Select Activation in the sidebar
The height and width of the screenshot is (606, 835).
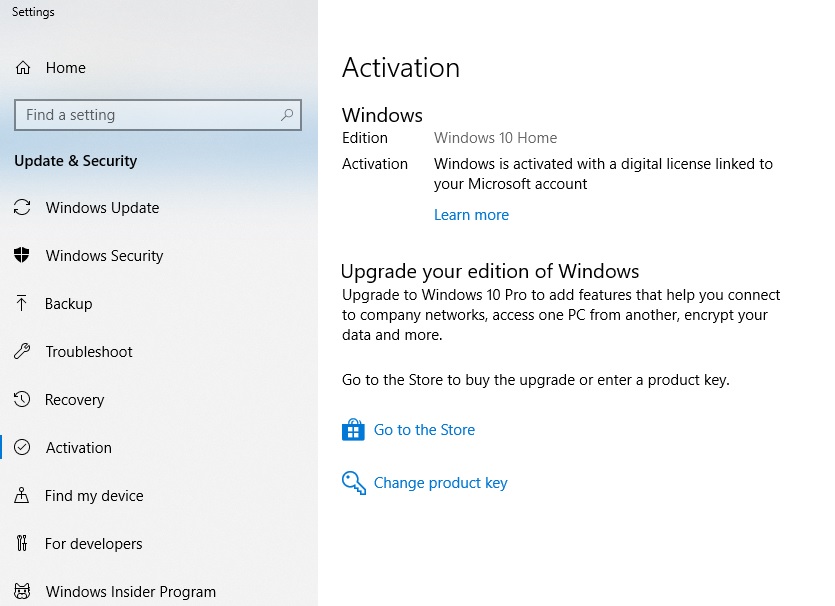pos(79,447)
